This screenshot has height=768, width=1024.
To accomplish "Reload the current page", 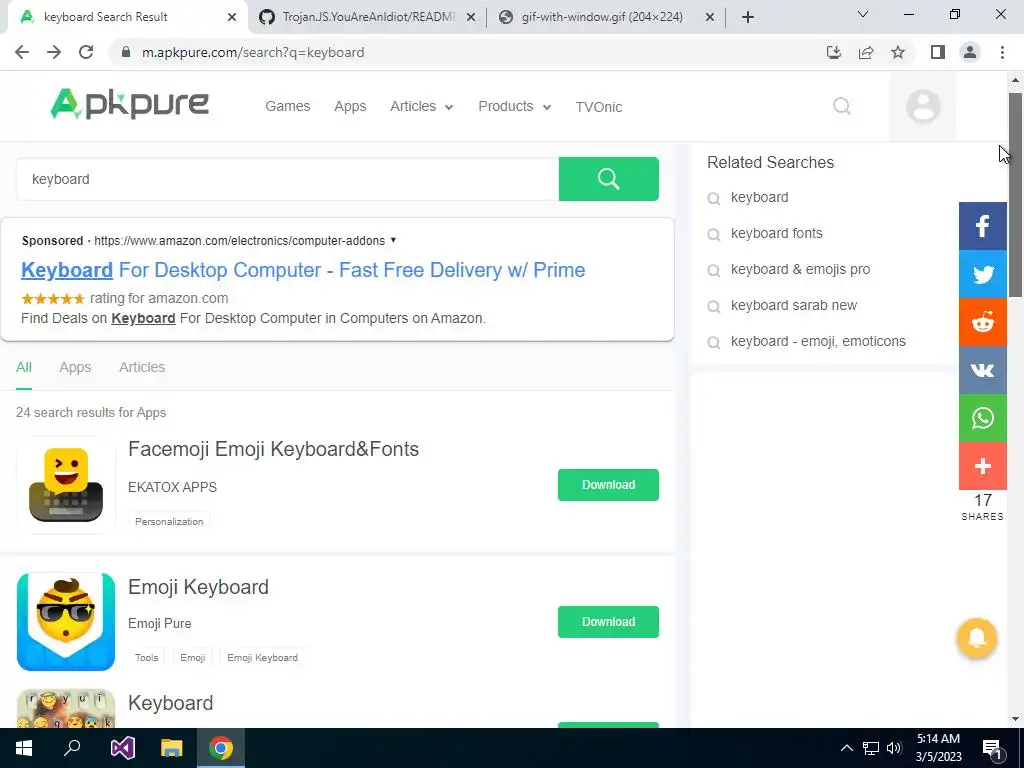I will coord(86,52).
